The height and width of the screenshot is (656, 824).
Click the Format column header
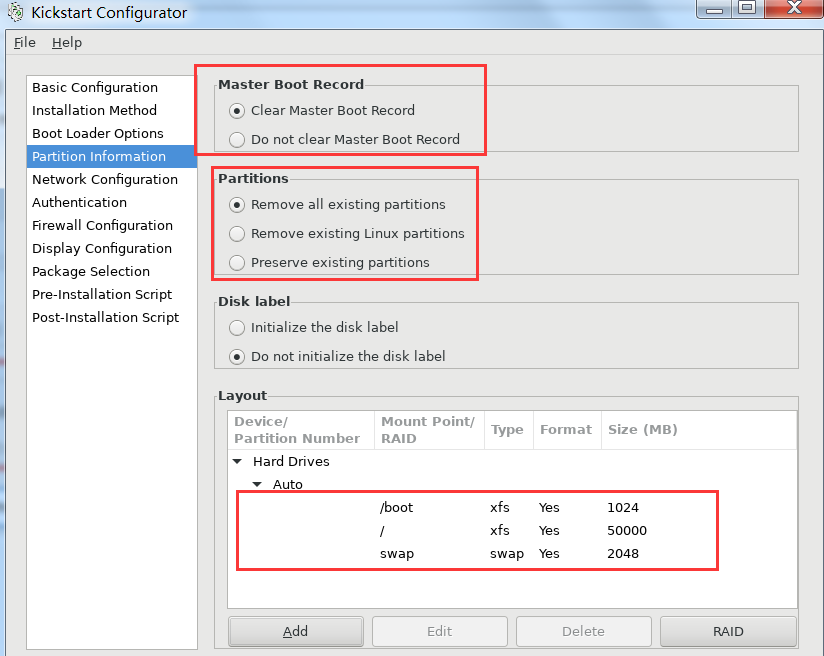pyautogui.click(x=568, y=430)
